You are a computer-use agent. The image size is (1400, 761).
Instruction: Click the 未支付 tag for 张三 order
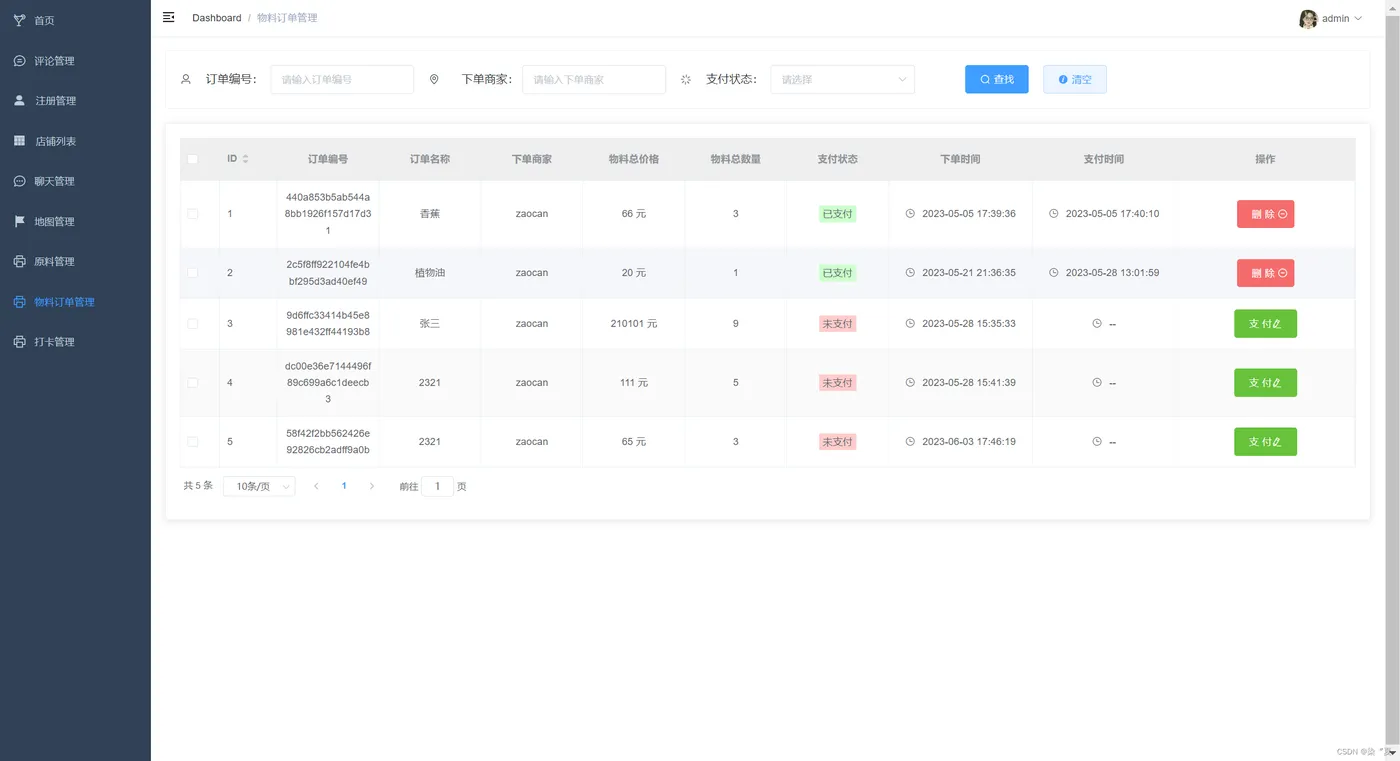(837, 324)
